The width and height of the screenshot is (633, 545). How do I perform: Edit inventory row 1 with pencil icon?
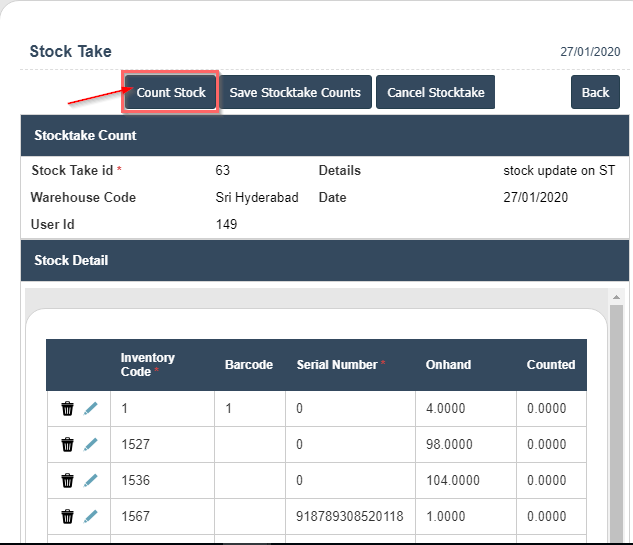click(x=91, y=408)
